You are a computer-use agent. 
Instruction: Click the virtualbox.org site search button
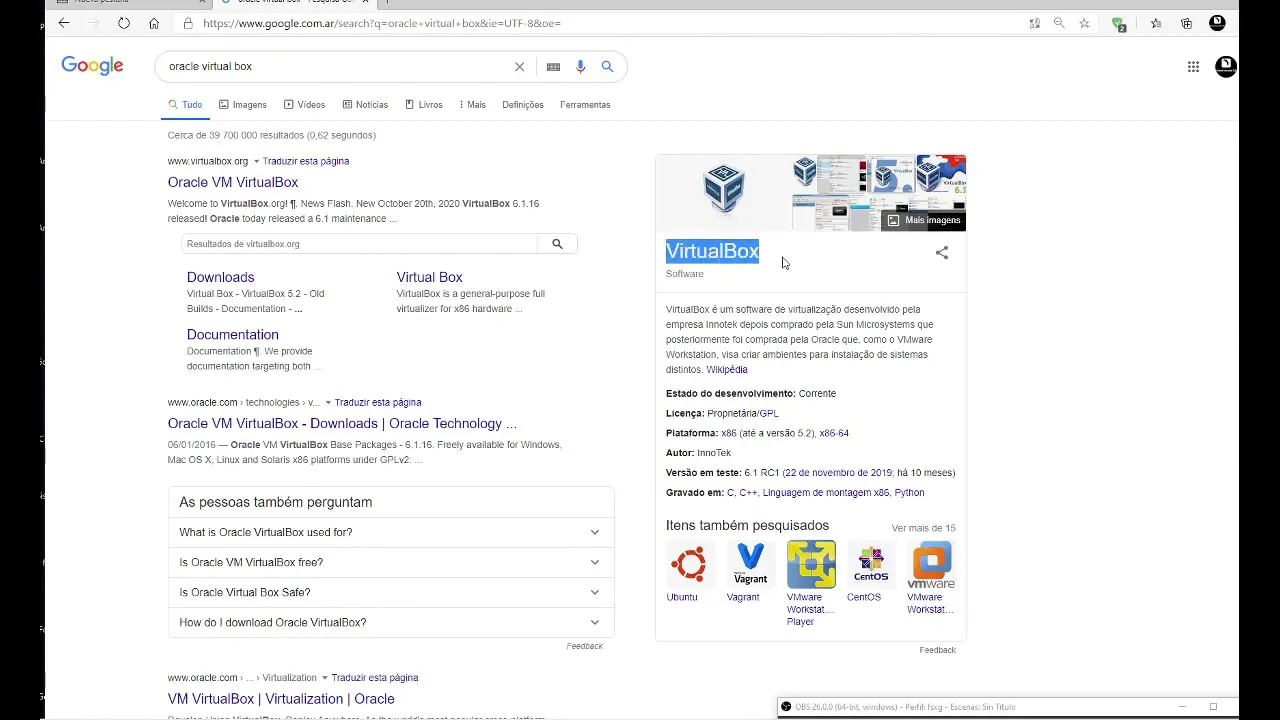coord(557,244)
